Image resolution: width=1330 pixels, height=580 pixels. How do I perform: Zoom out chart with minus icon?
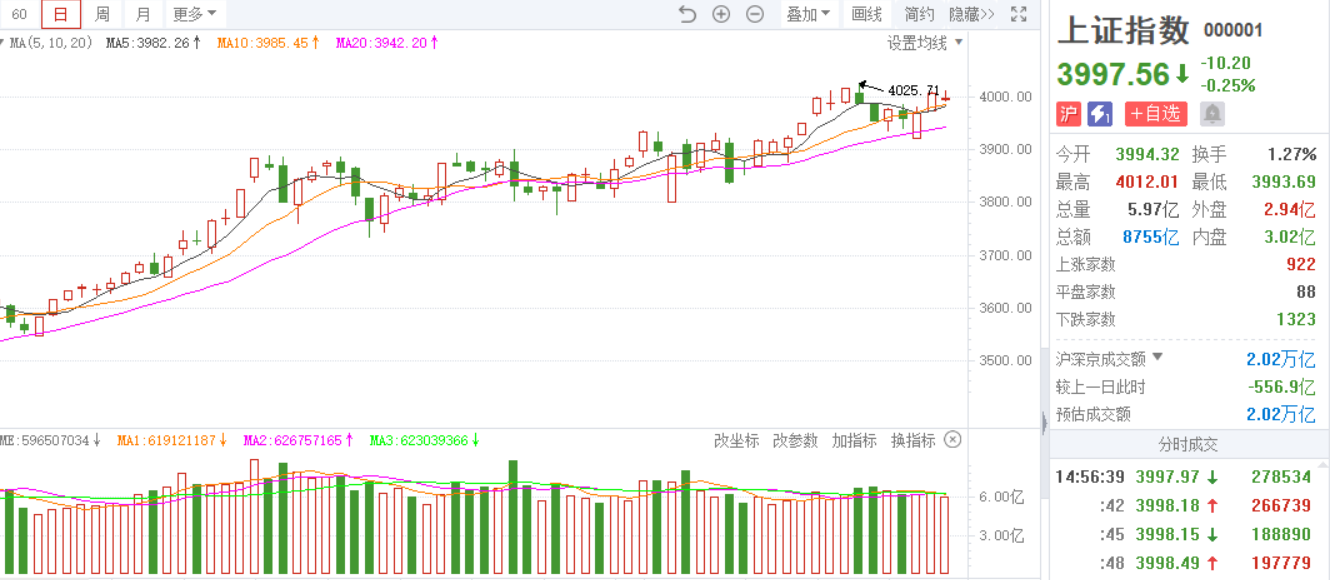(x=755, y=14)
